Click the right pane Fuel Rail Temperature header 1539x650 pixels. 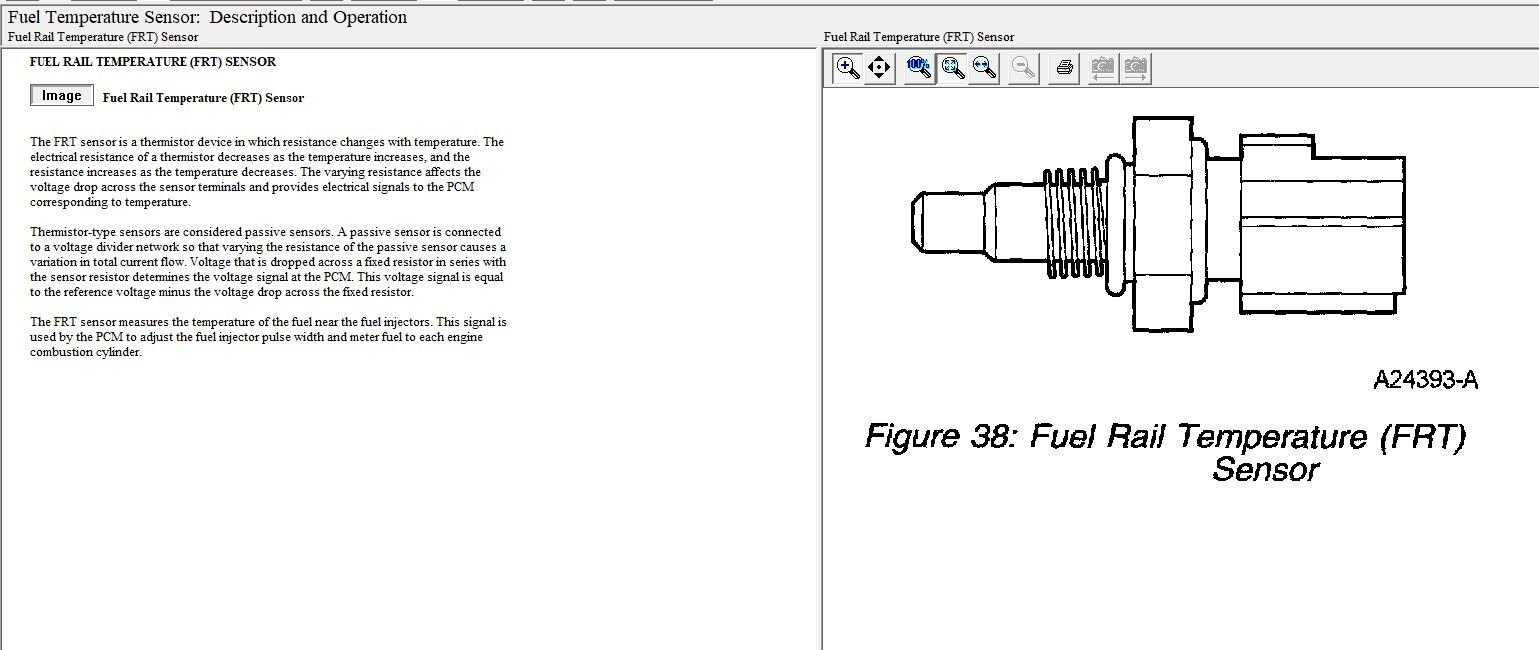[x=919, y=37]
